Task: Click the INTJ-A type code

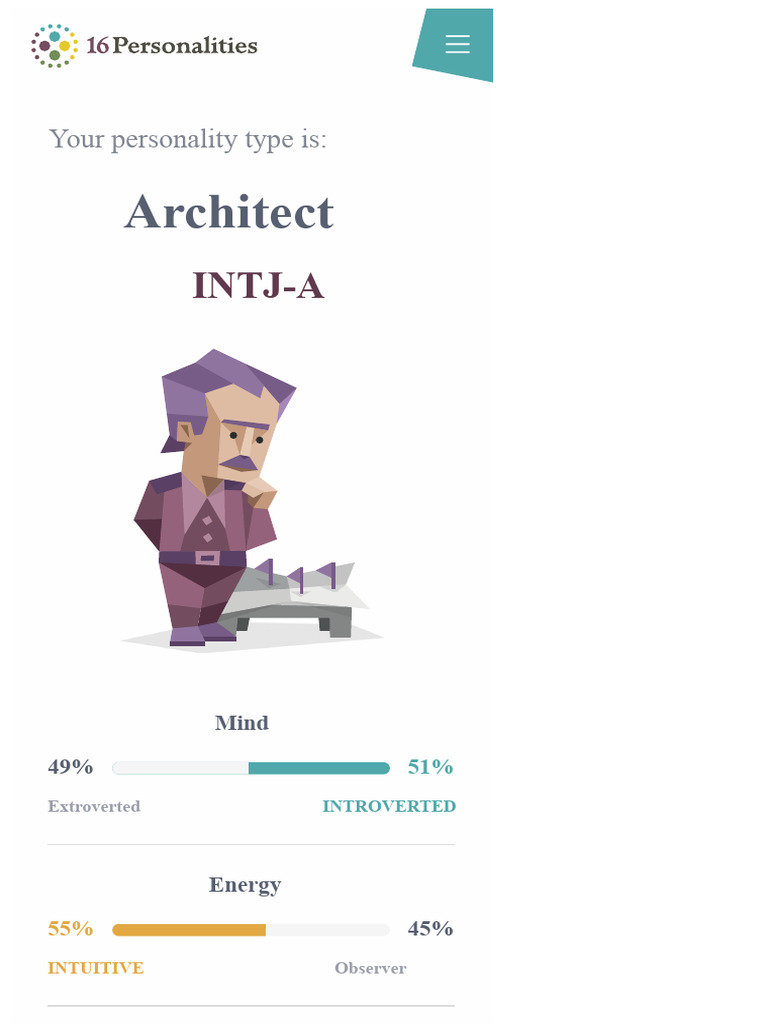Action: (x=258, y=285)
